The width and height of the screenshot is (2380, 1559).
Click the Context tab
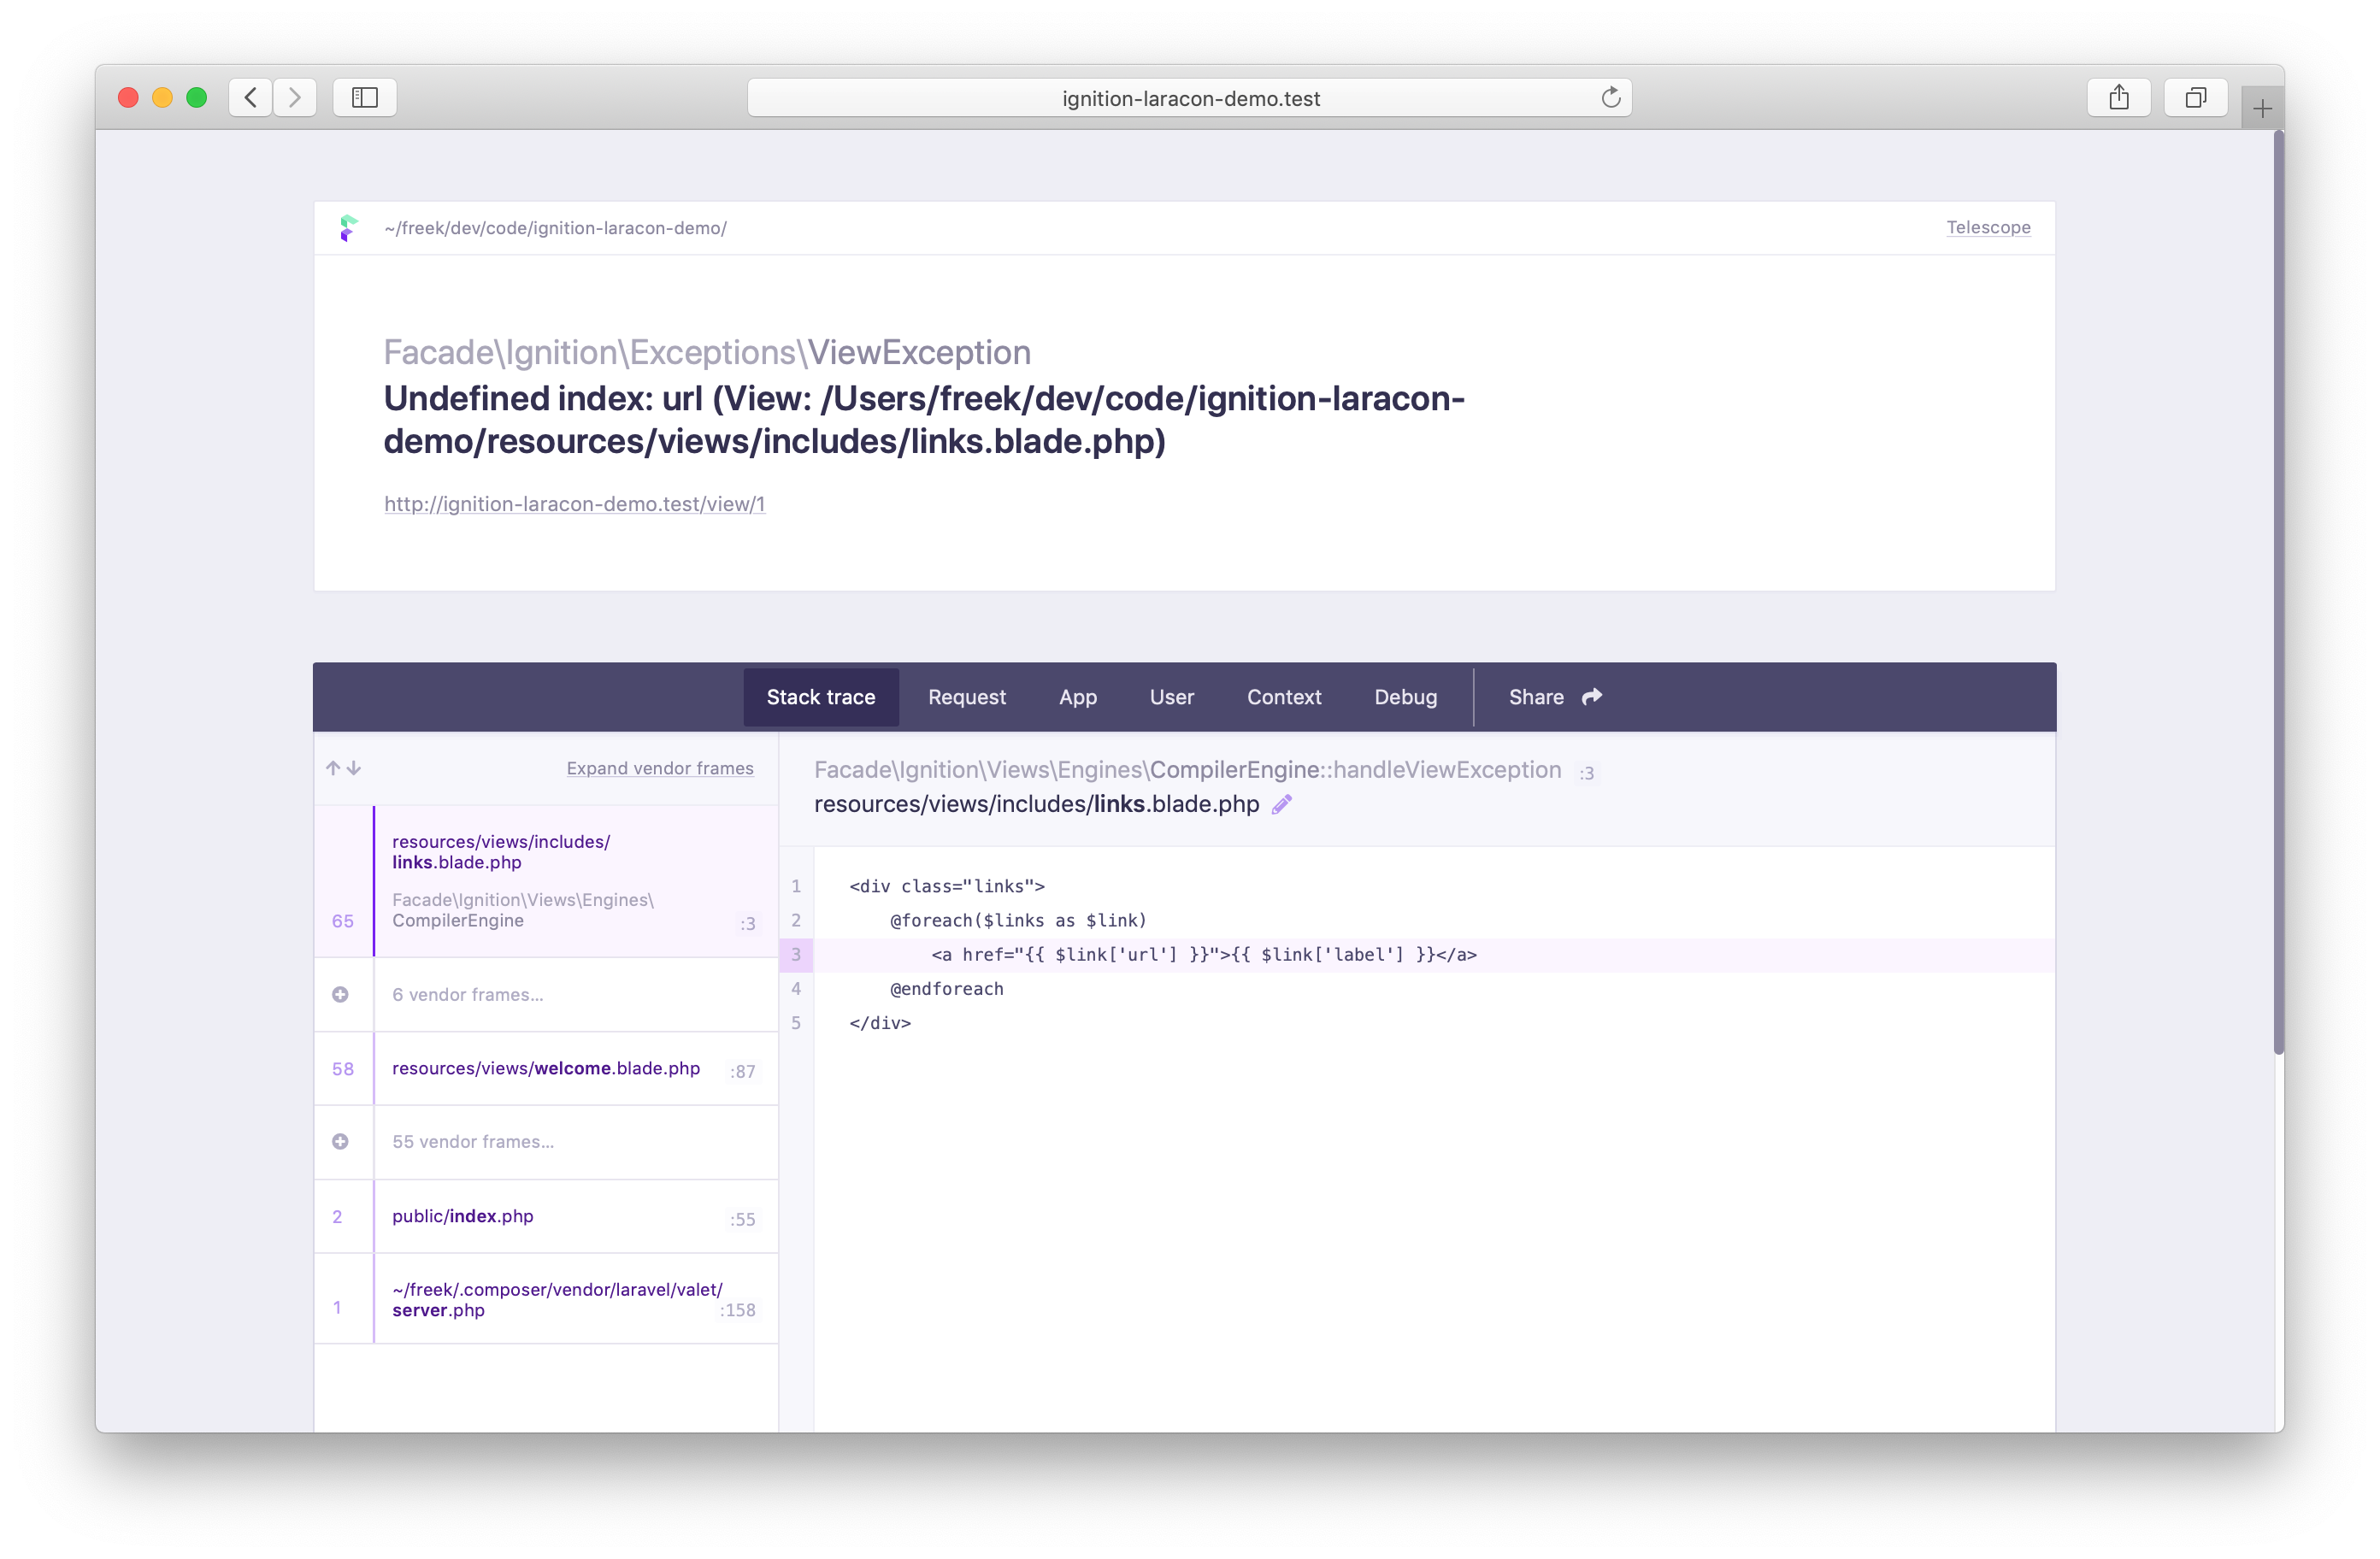click(1282, 696)
